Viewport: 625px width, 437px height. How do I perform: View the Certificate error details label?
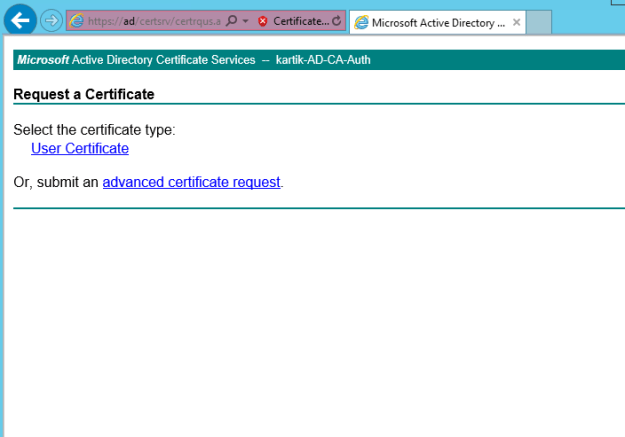[x=301, y=21]
